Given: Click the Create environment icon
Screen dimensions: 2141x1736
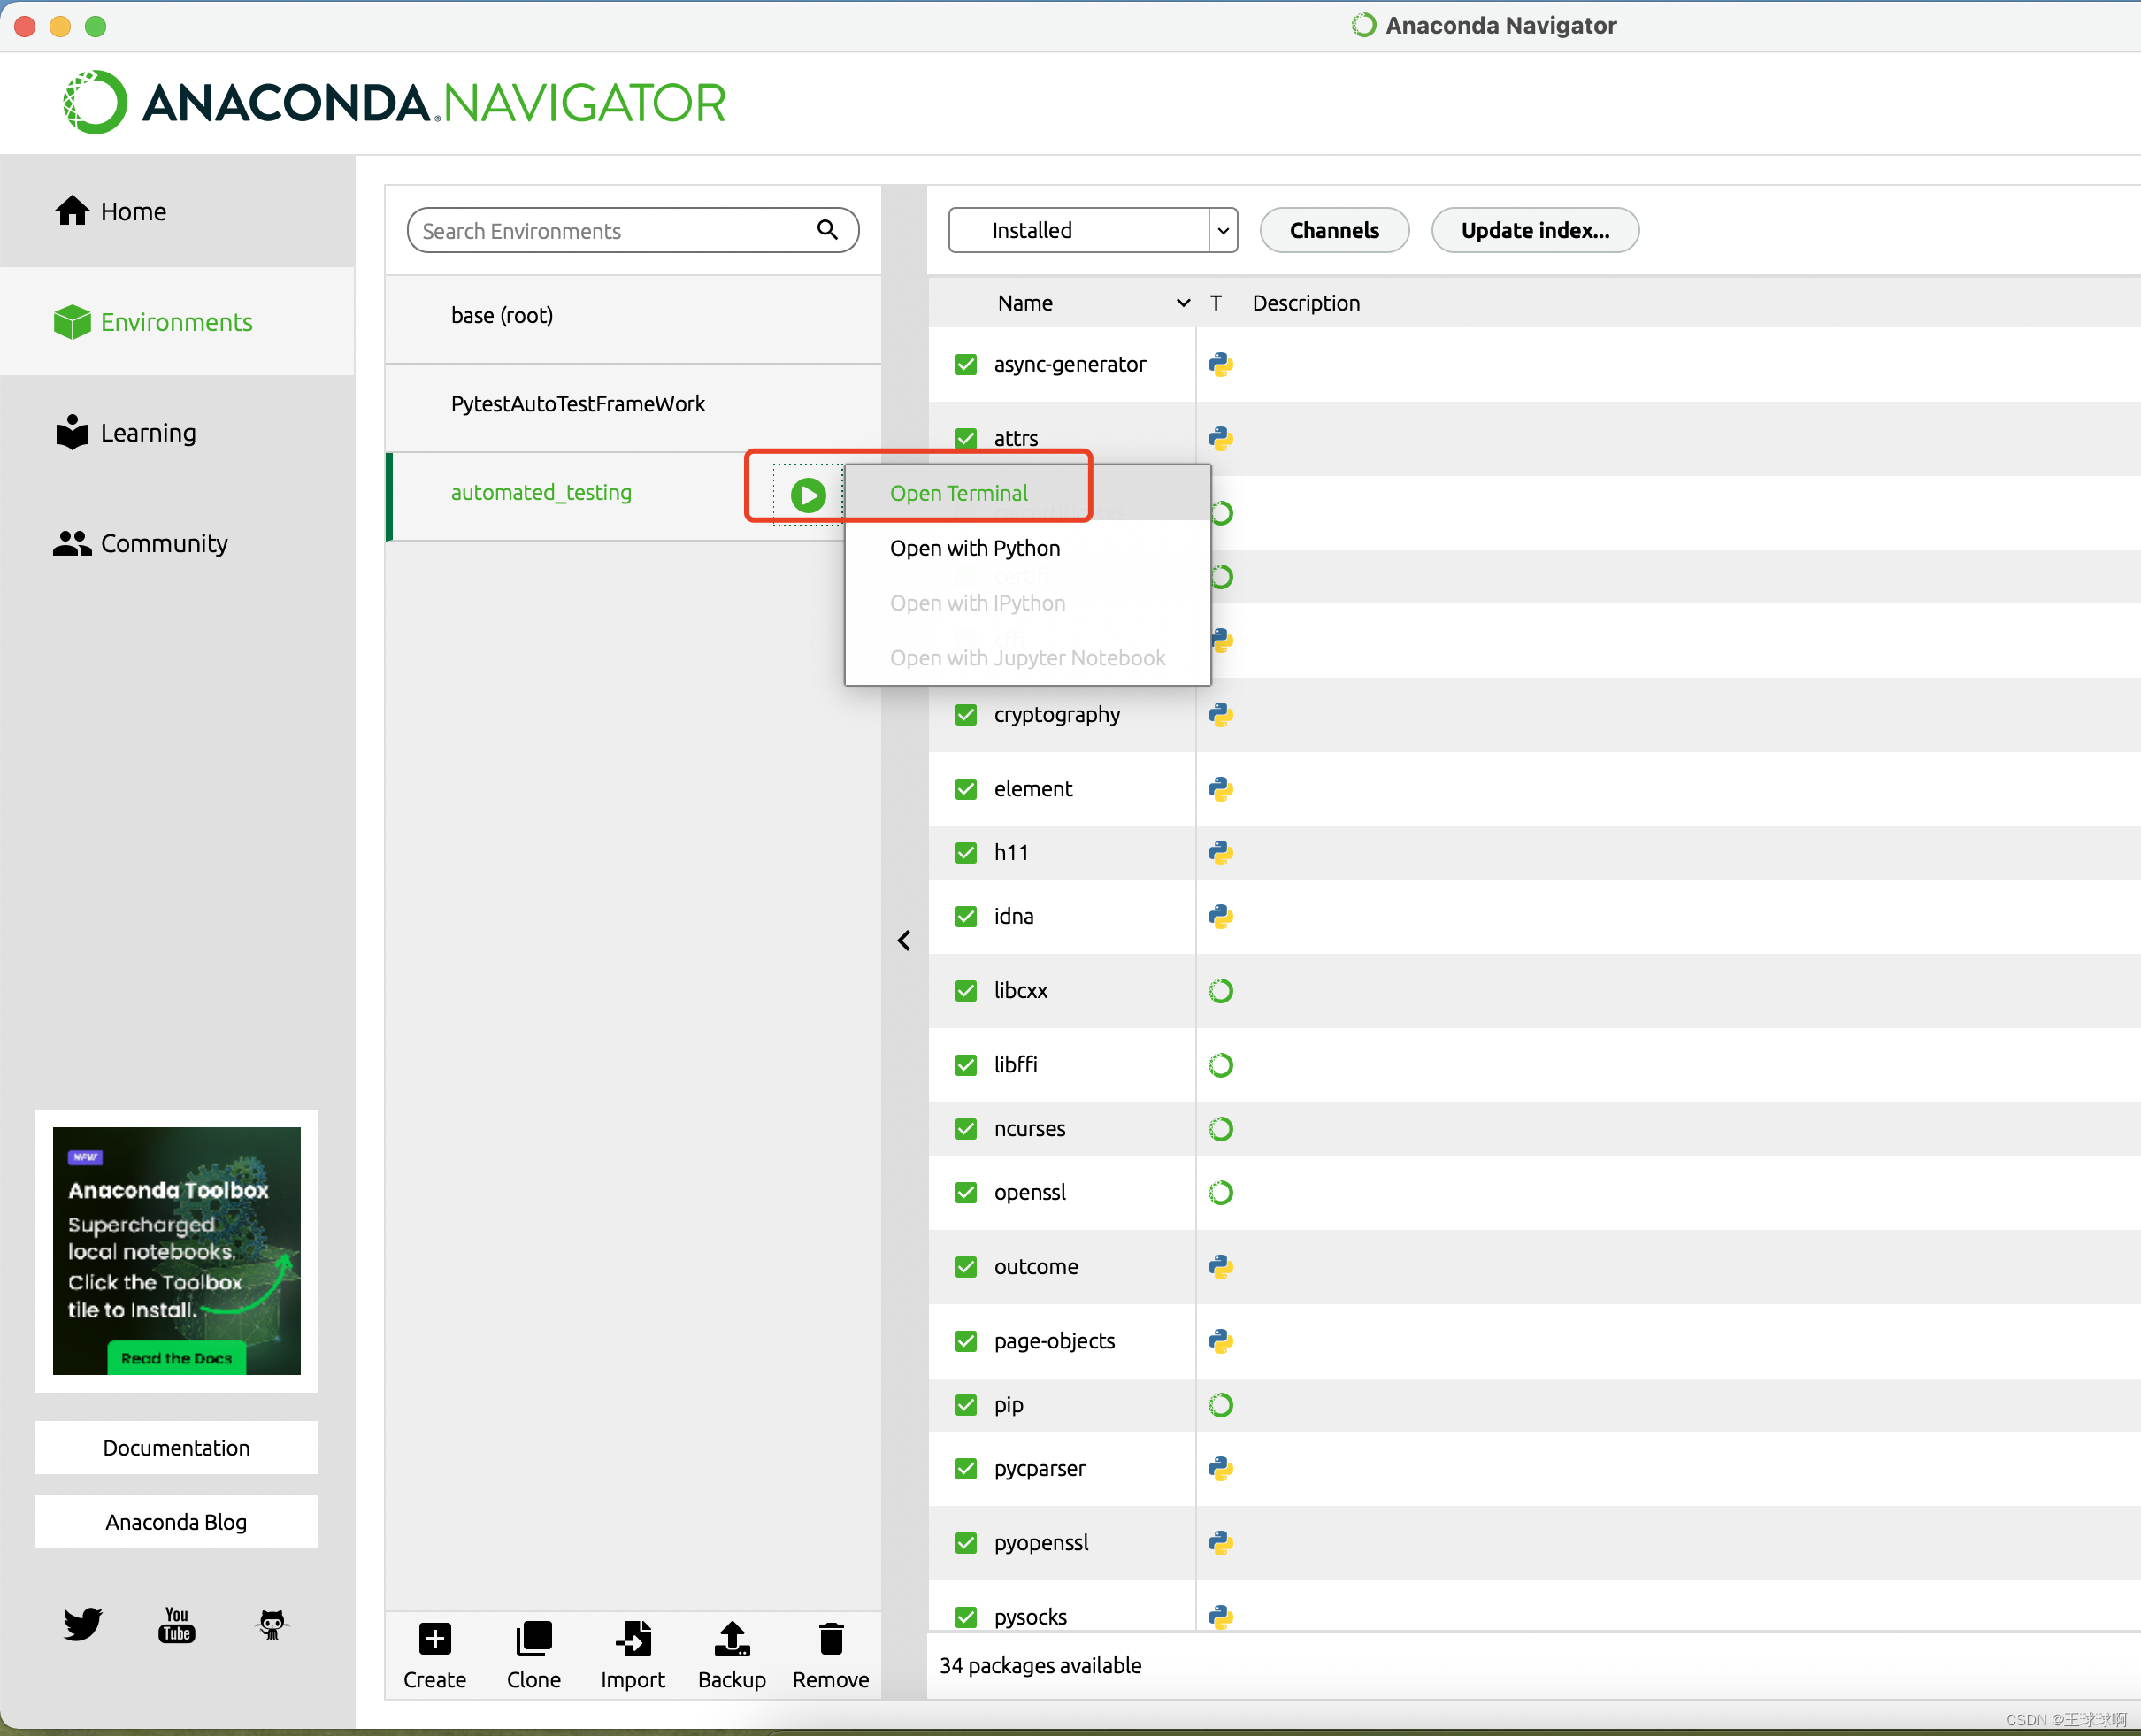Looking at the screenshot, I should click(434, 1640).
